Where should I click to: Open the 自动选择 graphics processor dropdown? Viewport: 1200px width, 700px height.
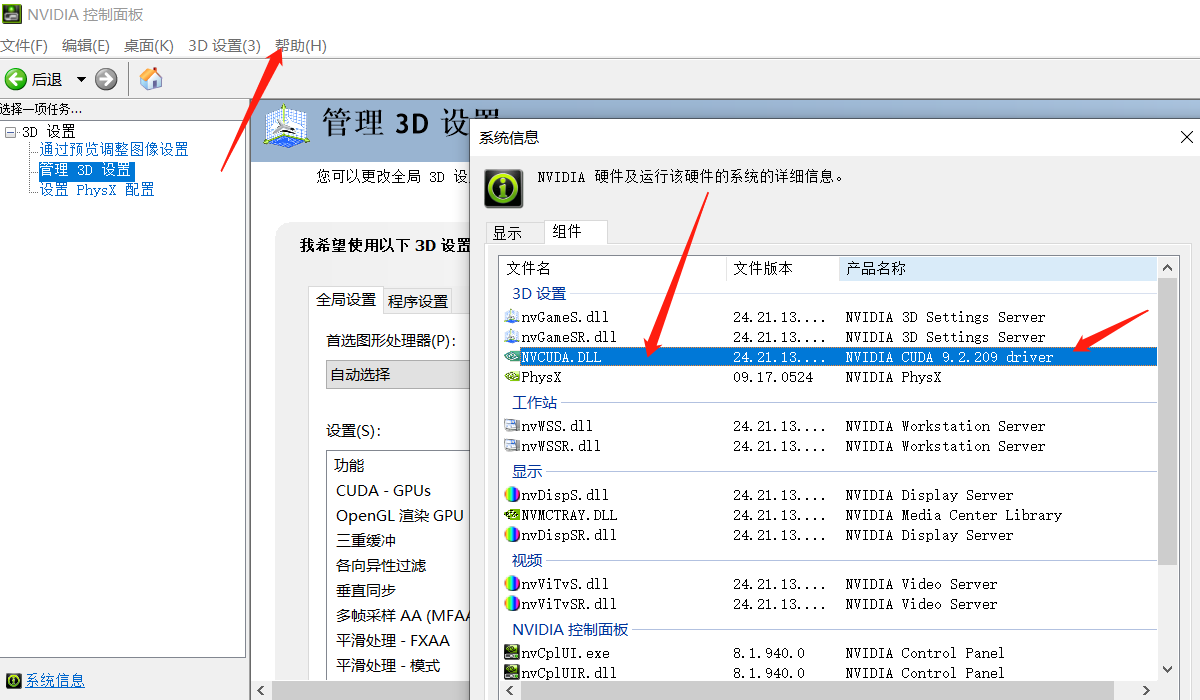[x=398, y=375]
